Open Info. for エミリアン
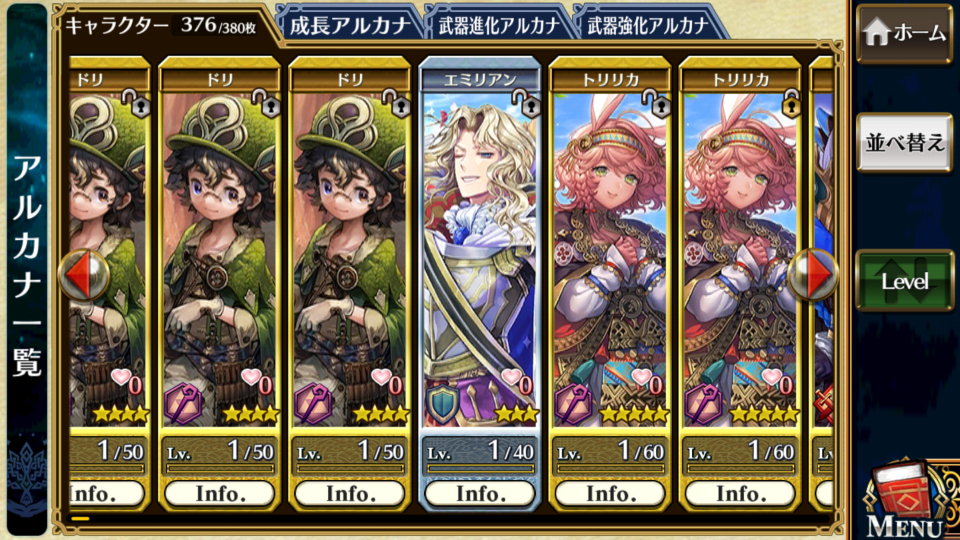 (481, 493)
